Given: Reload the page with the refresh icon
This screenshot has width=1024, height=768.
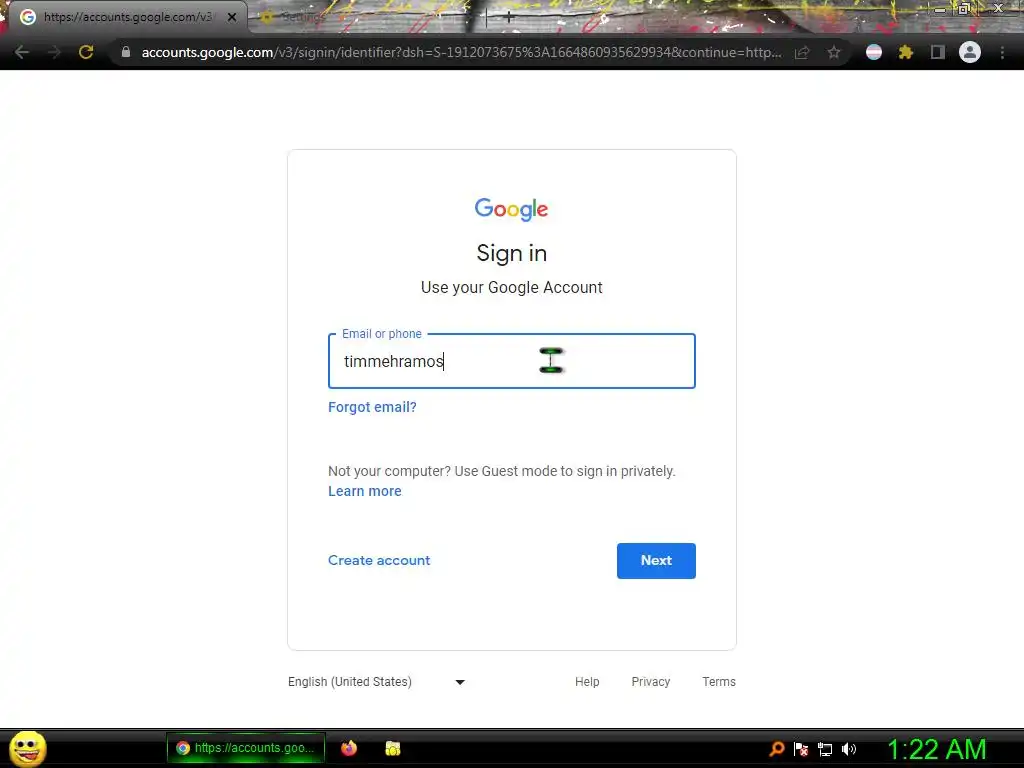Looking at the screenshot, I should 86,52.
